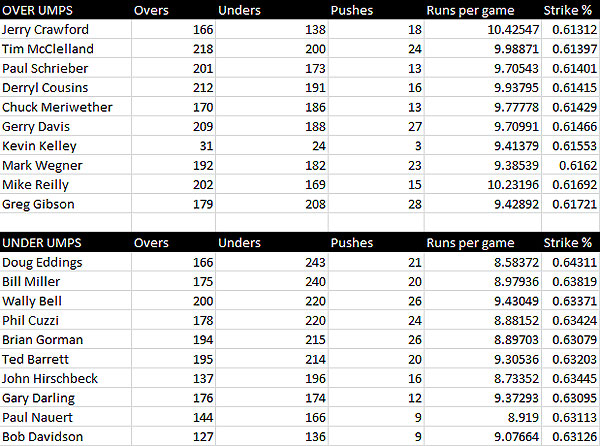Select the Chuck Meriwether name cell
The width and height of the screenshot is (600, 446).
point(65,107)
